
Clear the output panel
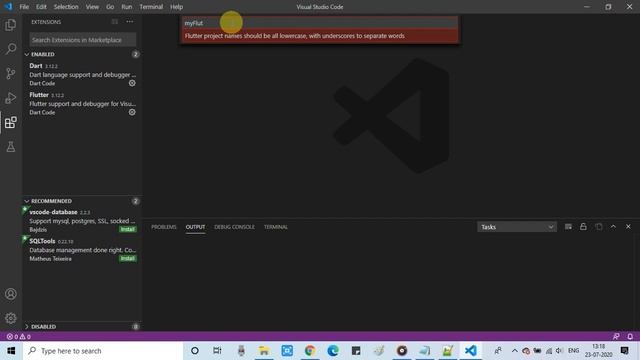568,227
